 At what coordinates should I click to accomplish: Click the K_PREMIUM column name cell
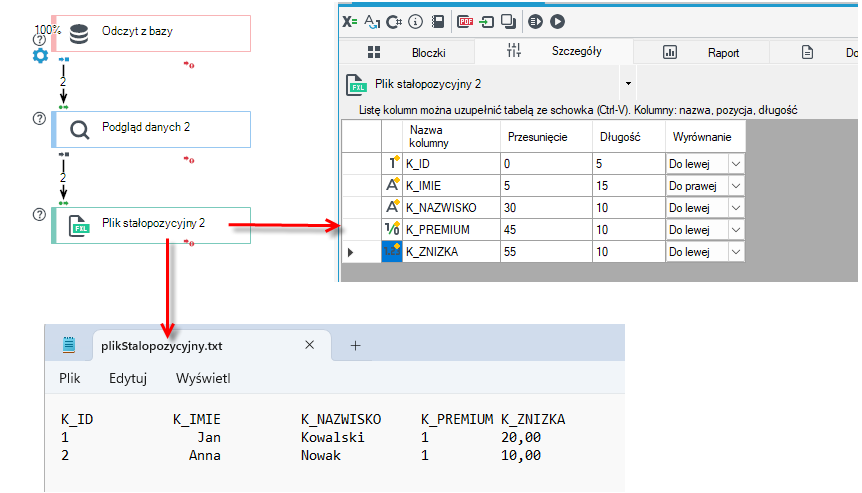pos(452,230)
